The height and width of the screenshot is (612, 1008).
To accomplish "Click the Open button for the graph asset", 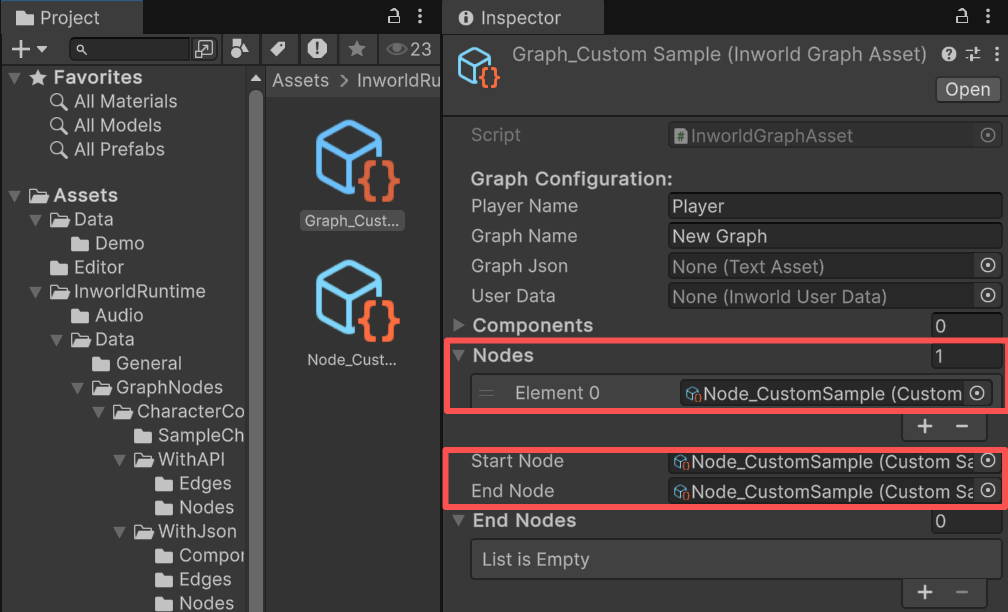I will pyautogui.click(x=966, y=89).
